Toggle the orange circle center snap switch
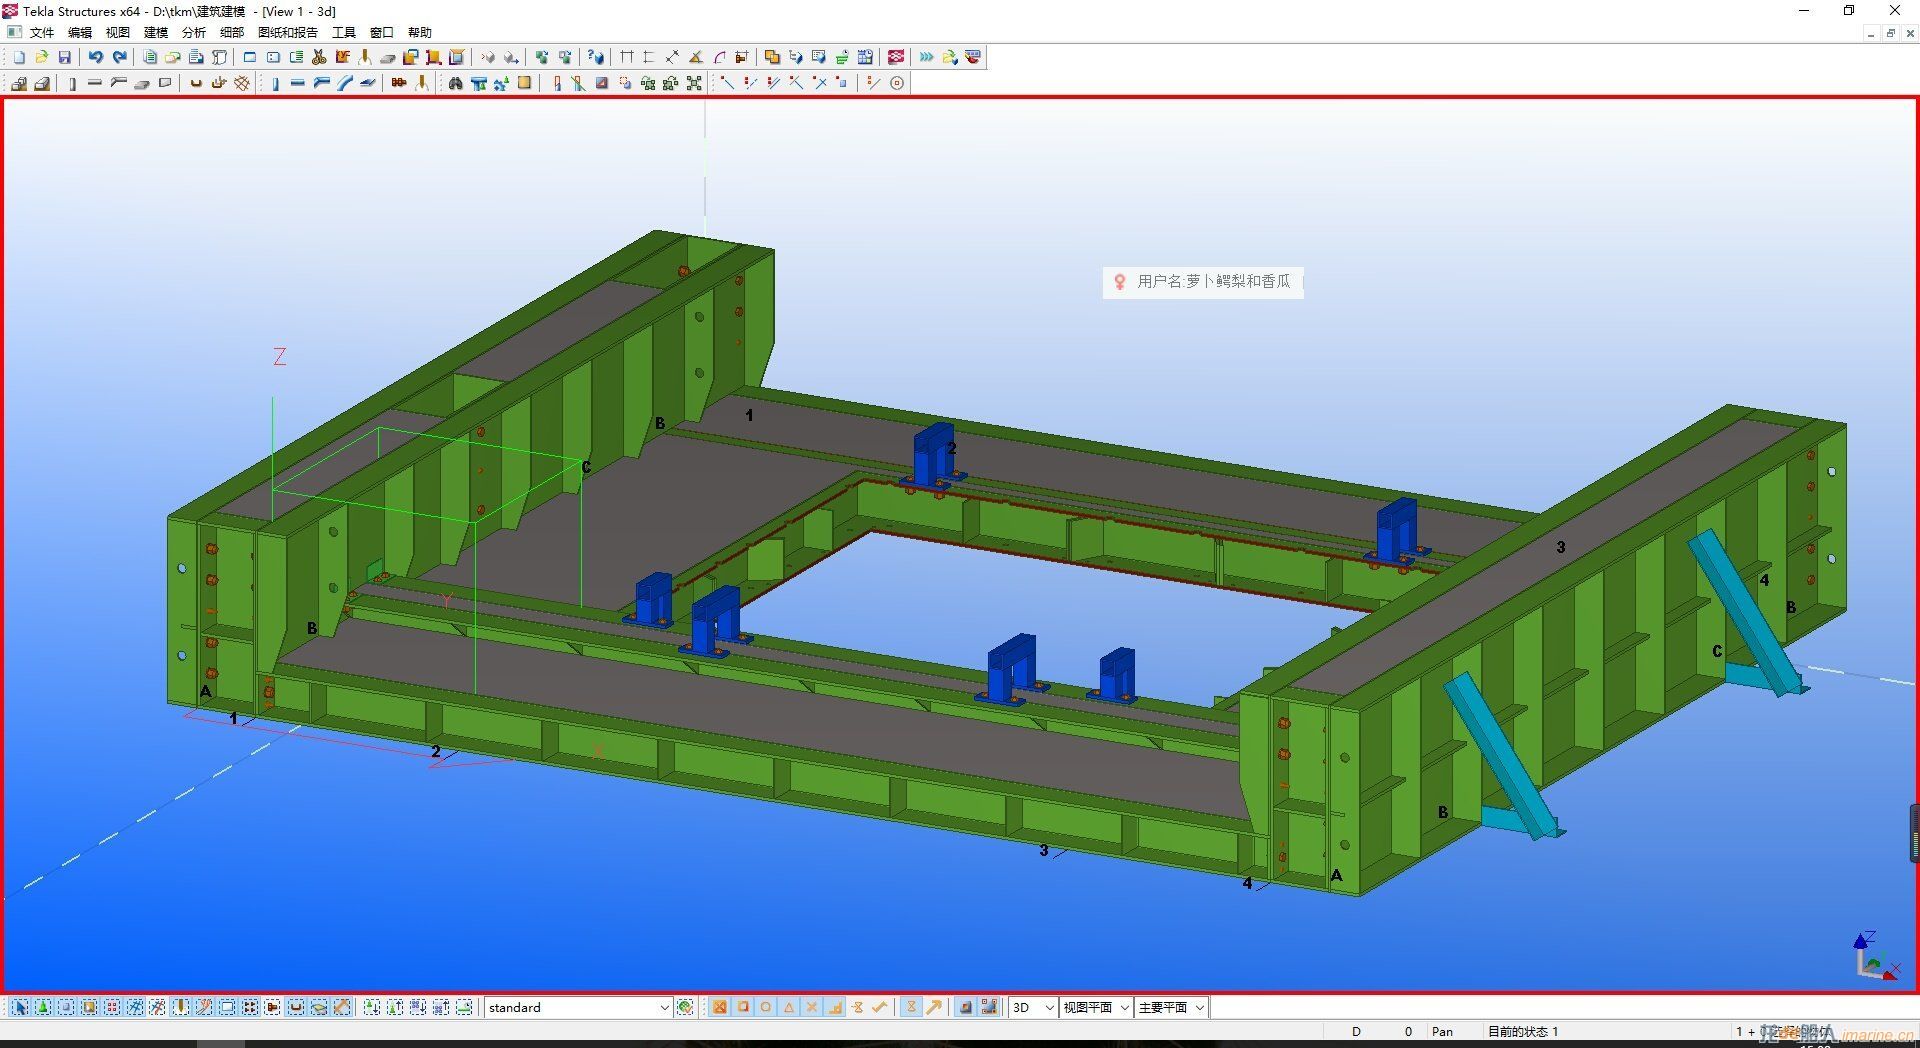This screenshot has width=1920, height=1048. click(766, 1007)
